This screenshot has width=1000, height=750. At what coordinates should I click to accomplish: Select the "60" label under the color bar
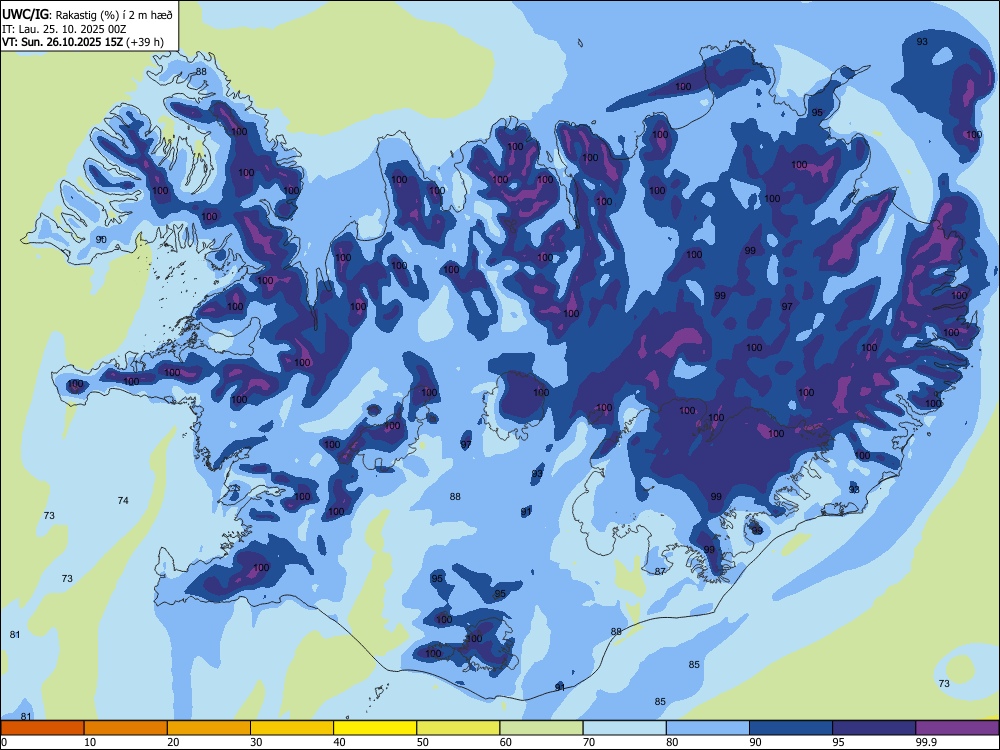506,742
